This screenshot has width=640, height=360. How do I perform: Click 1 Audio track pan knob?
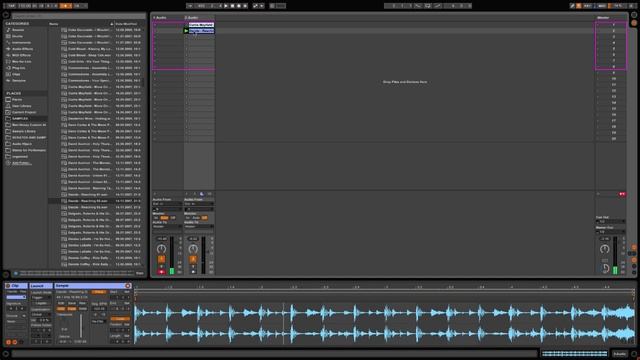click(x=162, y=249)
